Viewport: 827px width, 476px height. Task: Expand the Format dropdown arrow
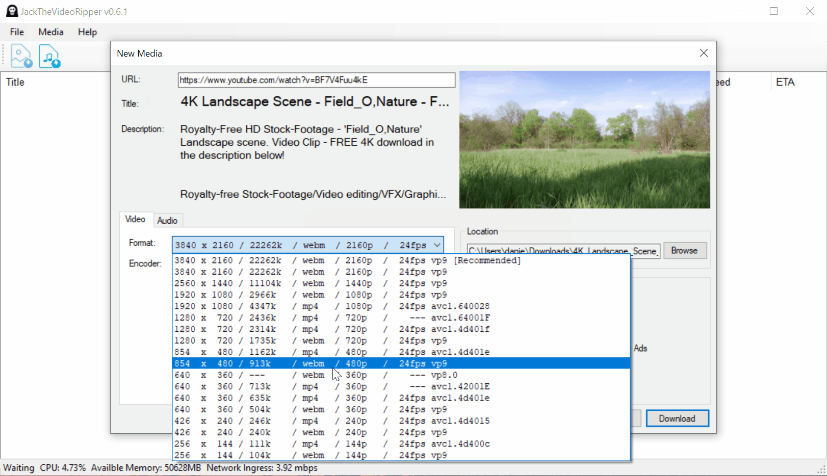tap(437, 245)
